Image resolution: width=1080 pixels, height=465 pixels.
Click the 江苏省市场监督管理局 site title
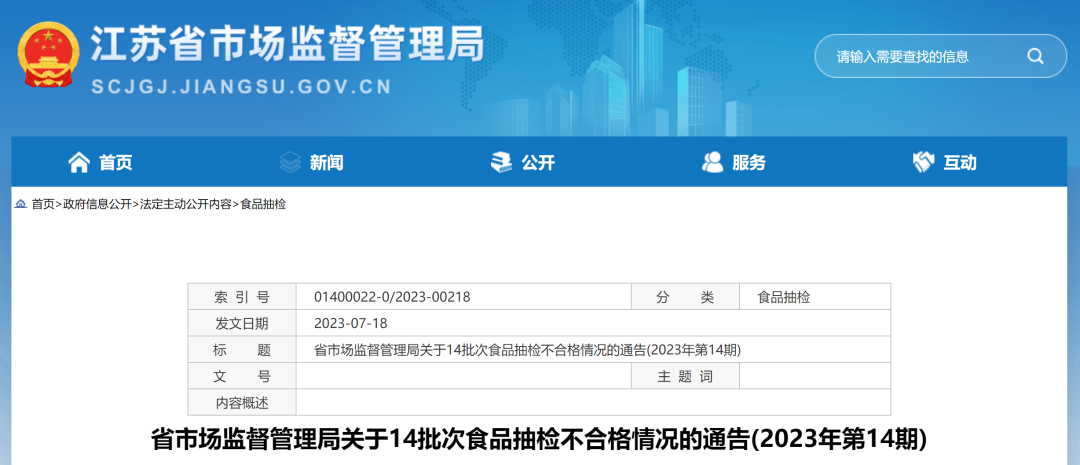[288, 44]
